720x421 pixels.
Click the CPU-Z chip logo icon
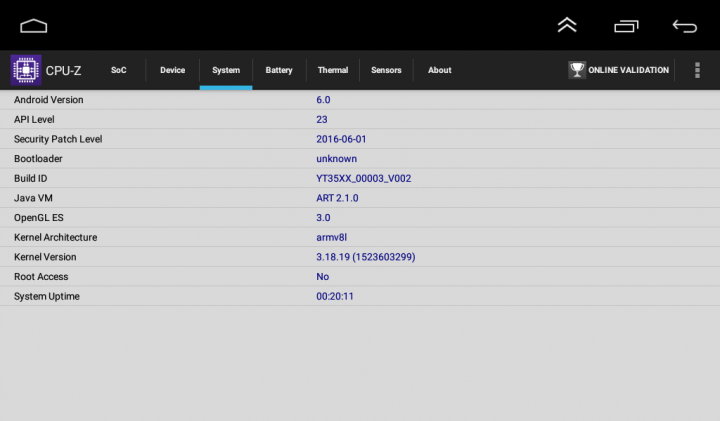[26, 70]
